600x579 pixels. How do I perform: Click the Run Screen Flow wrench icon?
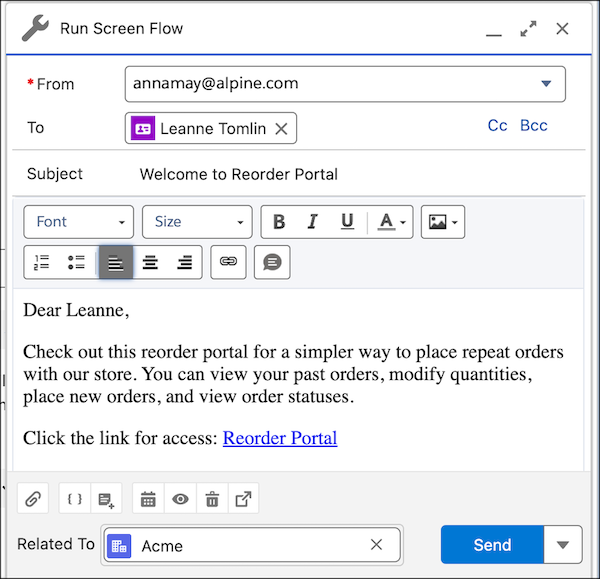(35, 28)
